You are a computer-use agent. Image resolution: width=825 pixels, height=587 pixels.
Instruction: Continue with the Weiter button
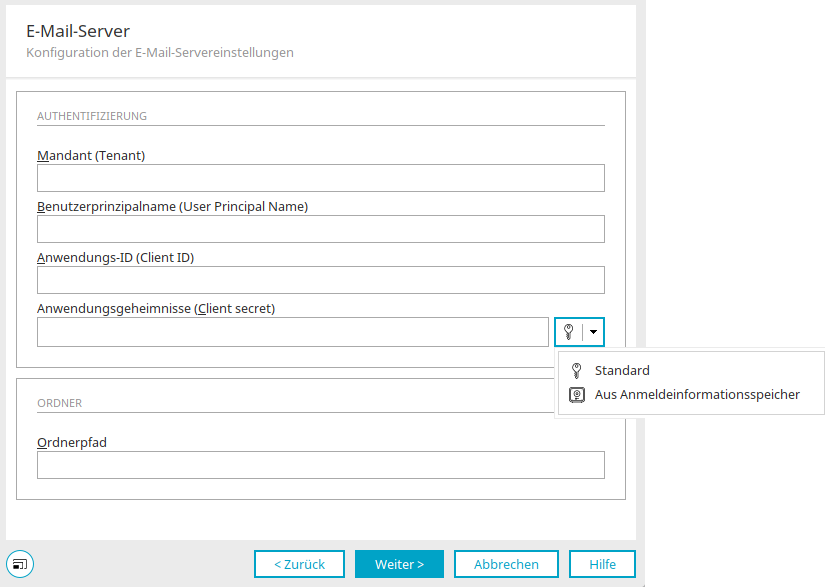399,564
